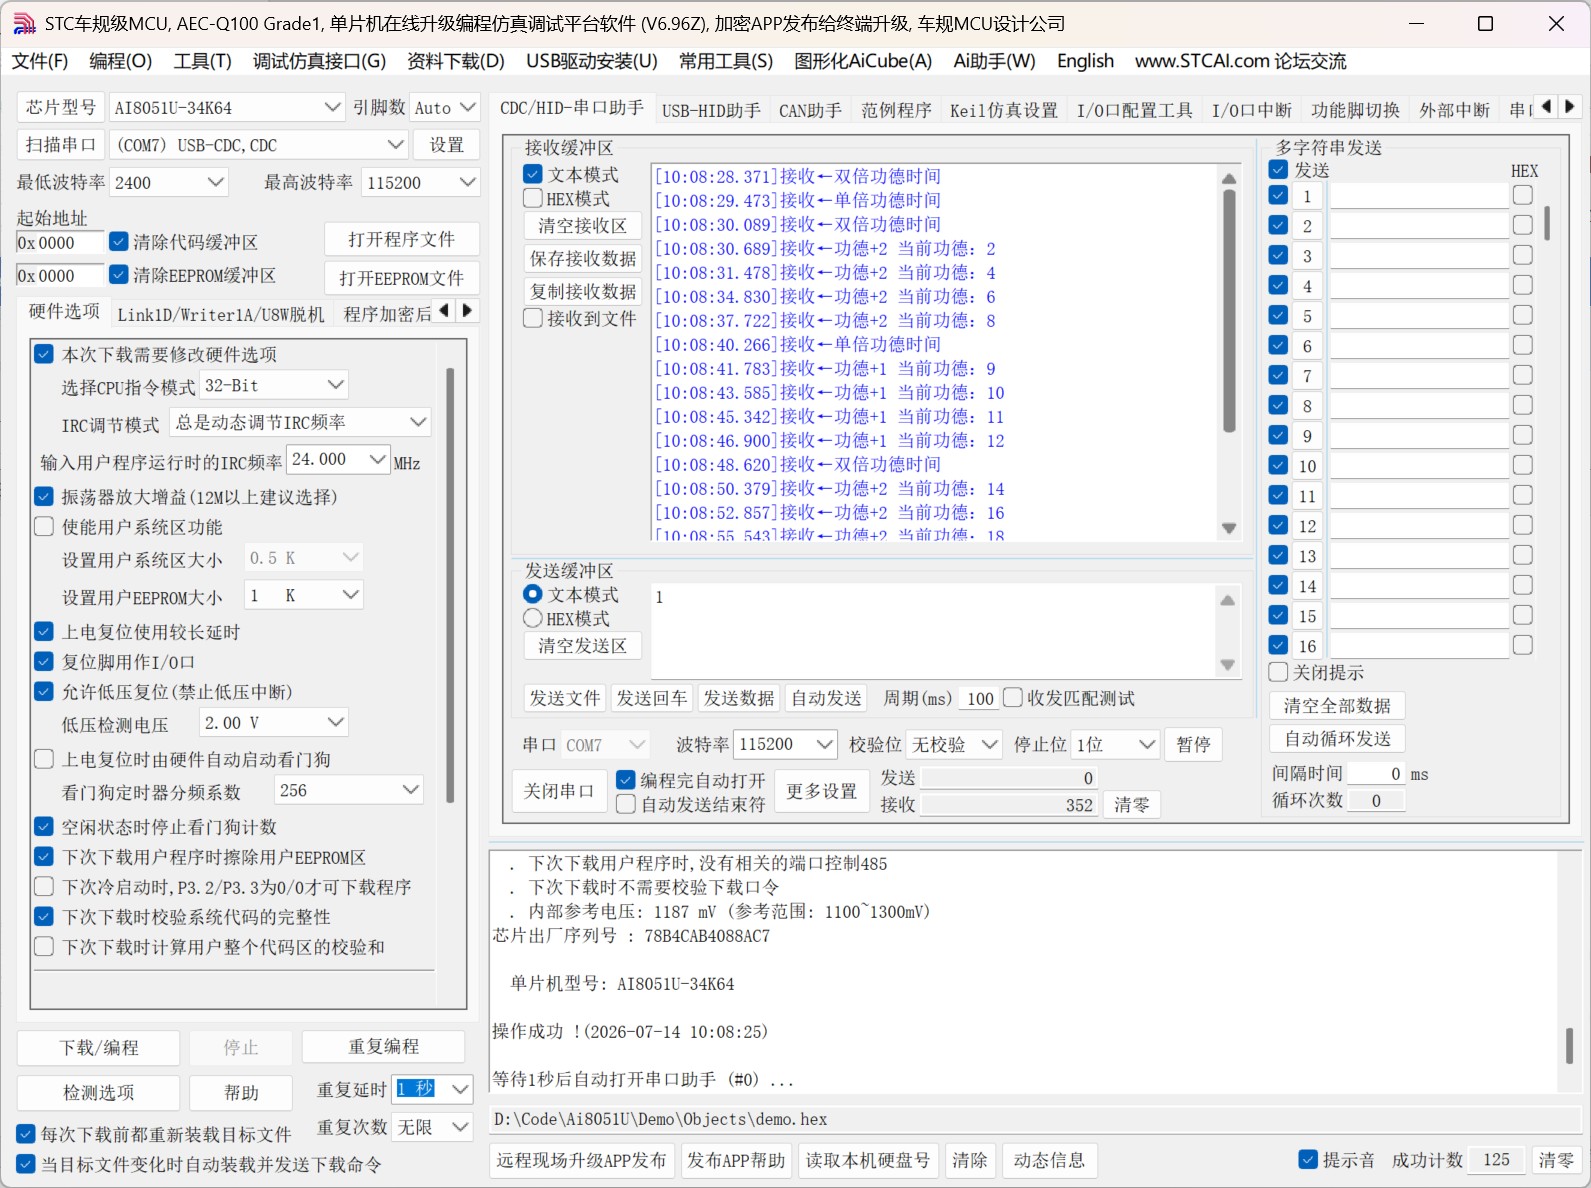The height and width of the screenshot is (1188, 1591).
Task: Enable 收发匹配测试 checkbox
Action: click(1013, 697)
